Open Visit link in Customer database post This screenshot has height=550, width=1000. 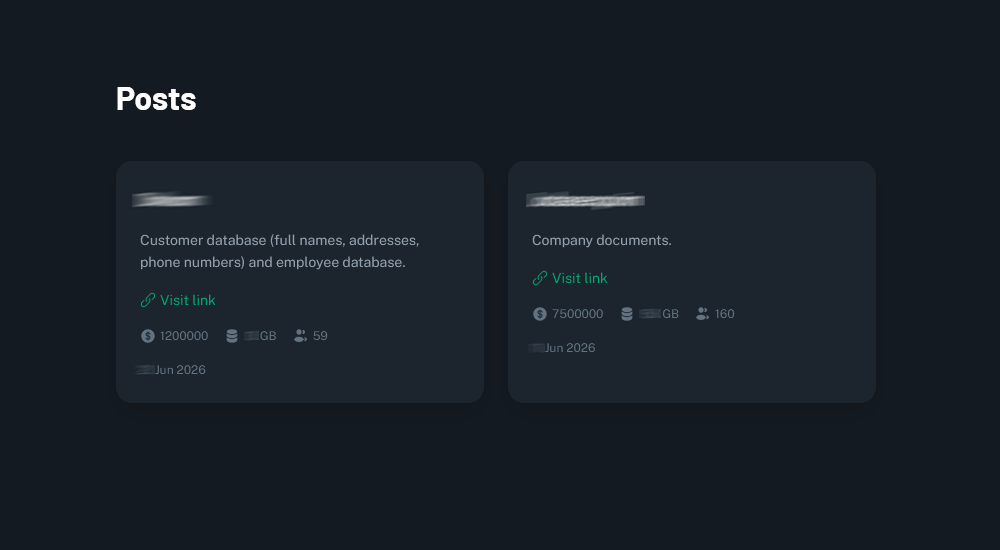(188, 300)
